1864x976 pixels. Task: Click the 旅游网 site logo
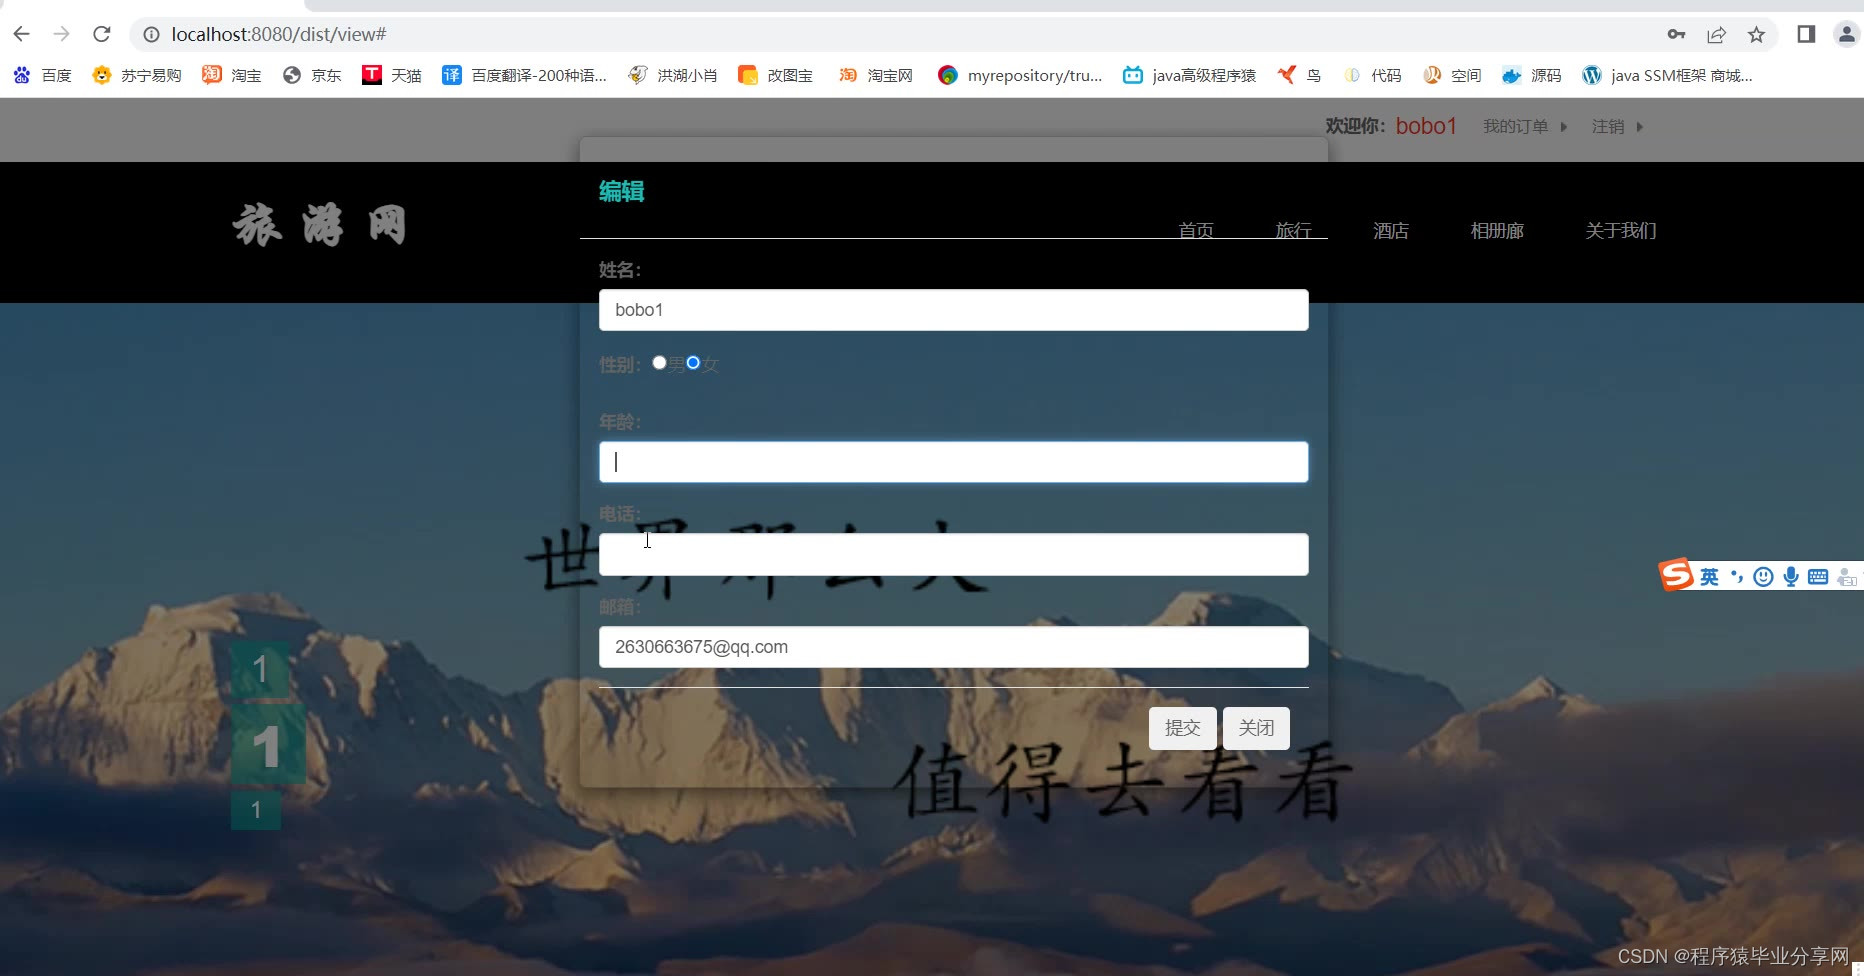(320, 224)
